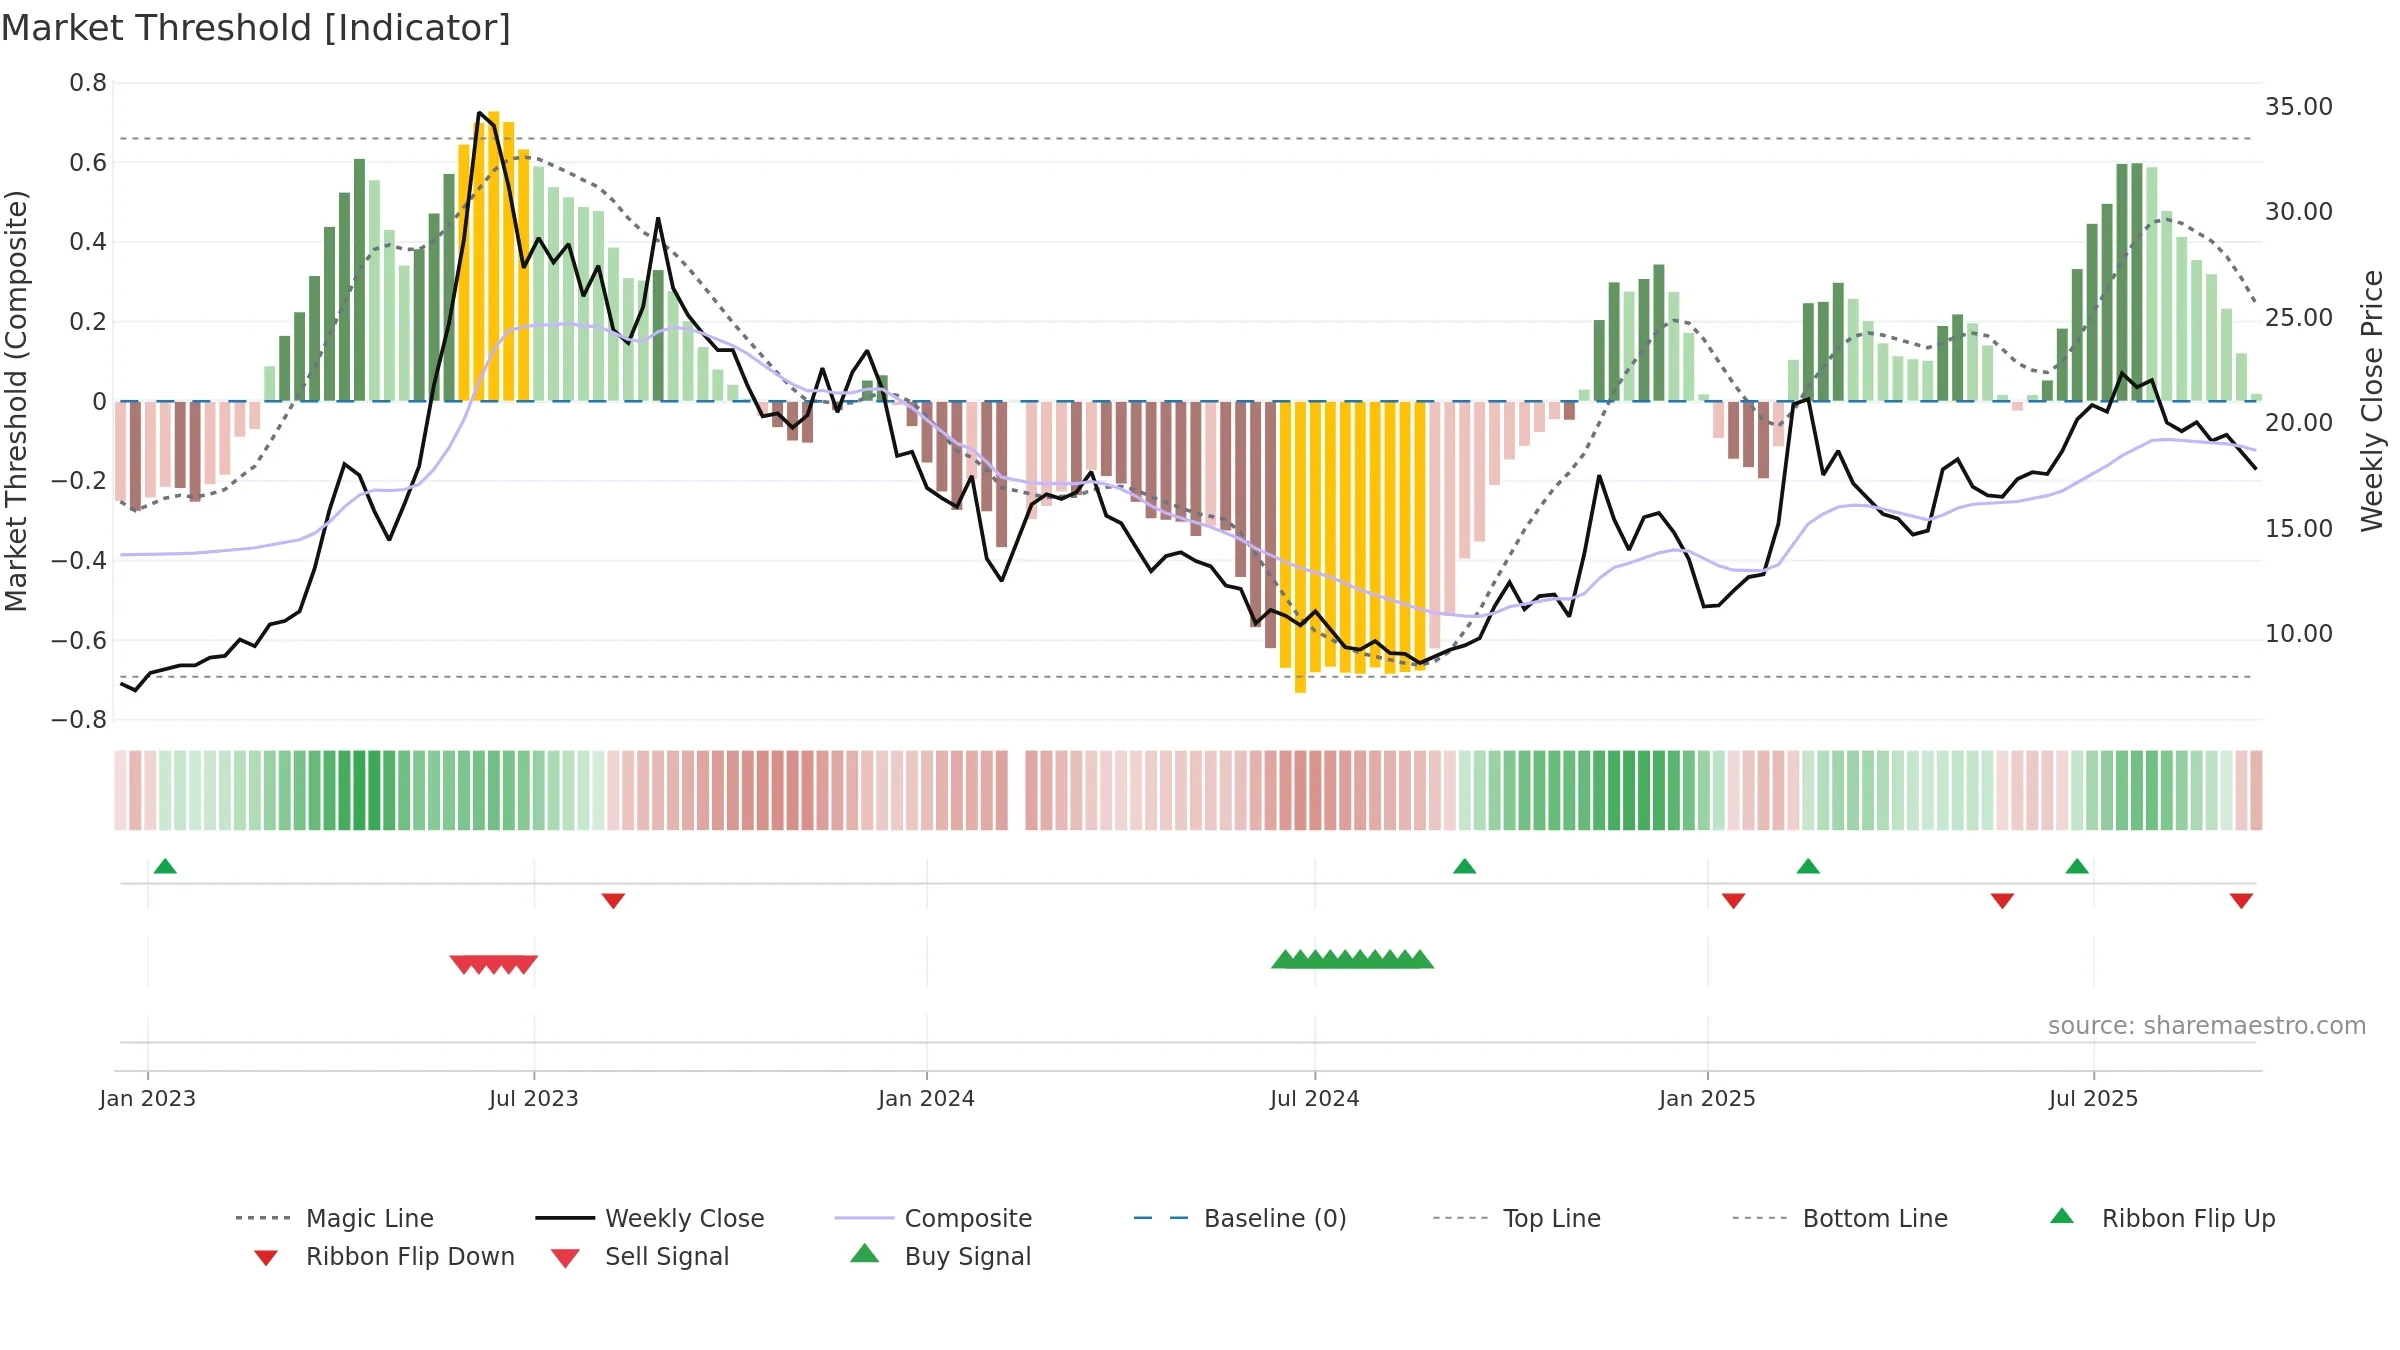The image size is (2400, 1350).
Task: Click the red Ribbon Flip Down legend triangle
Action: 266,1258
